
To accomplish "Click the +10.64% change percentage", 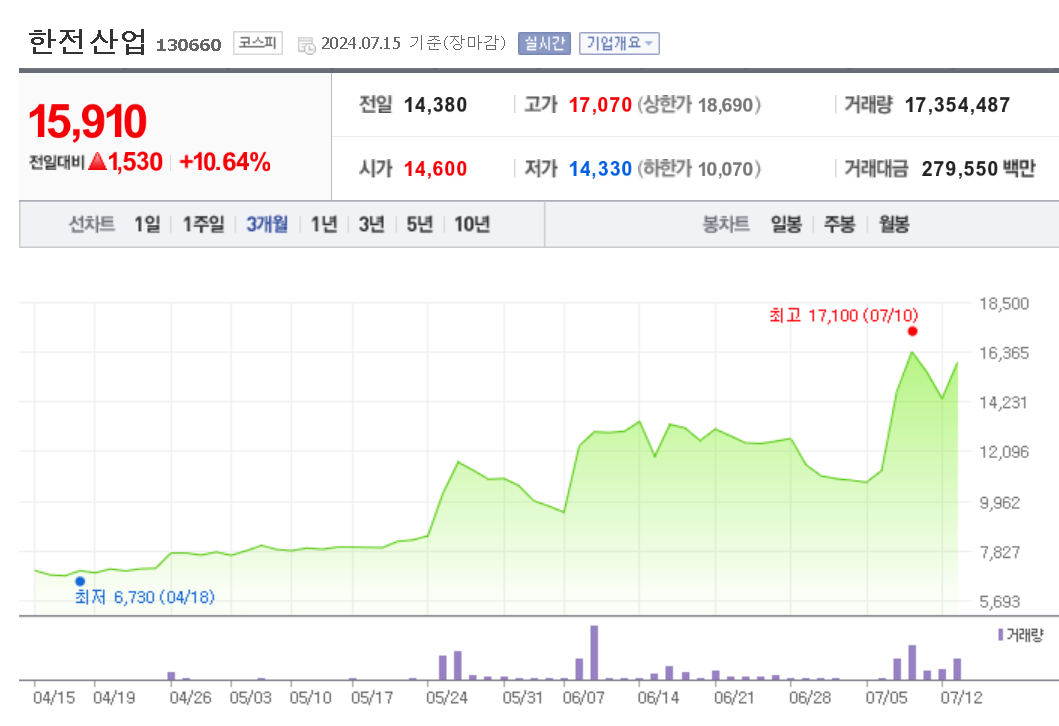I will tap(225, 162).
